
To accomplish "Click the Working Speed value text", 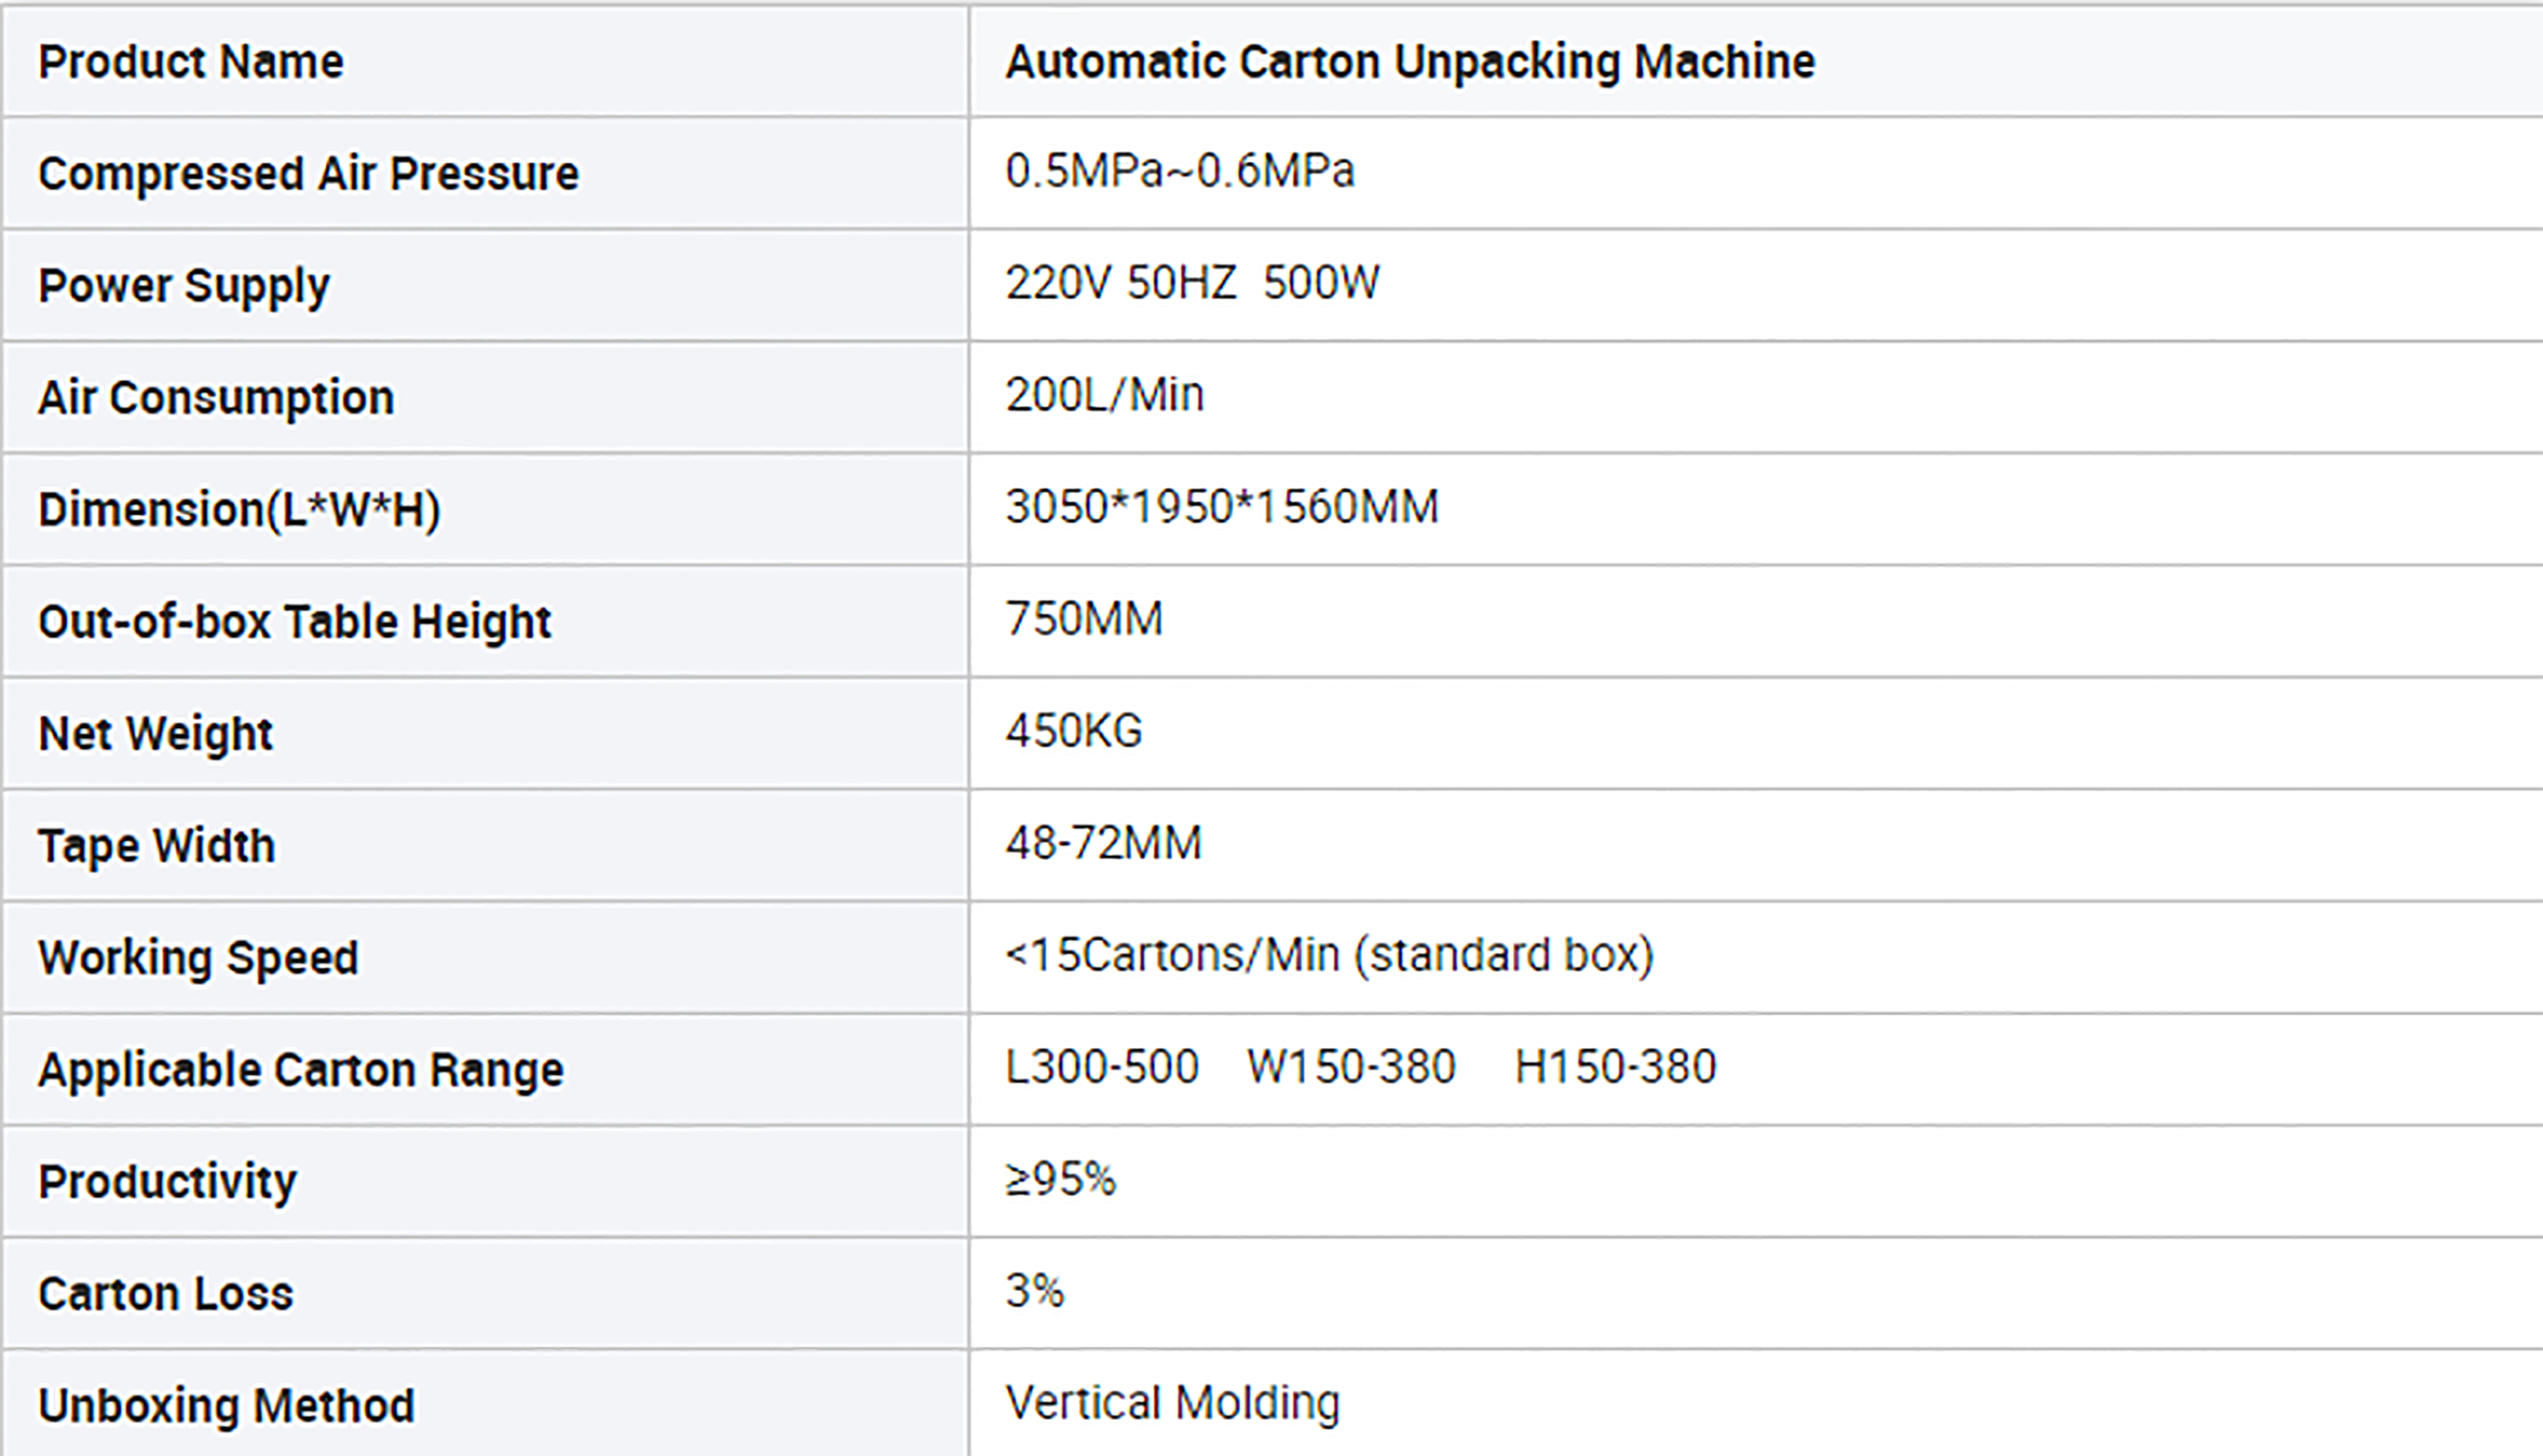I will tap(1329, 955).
